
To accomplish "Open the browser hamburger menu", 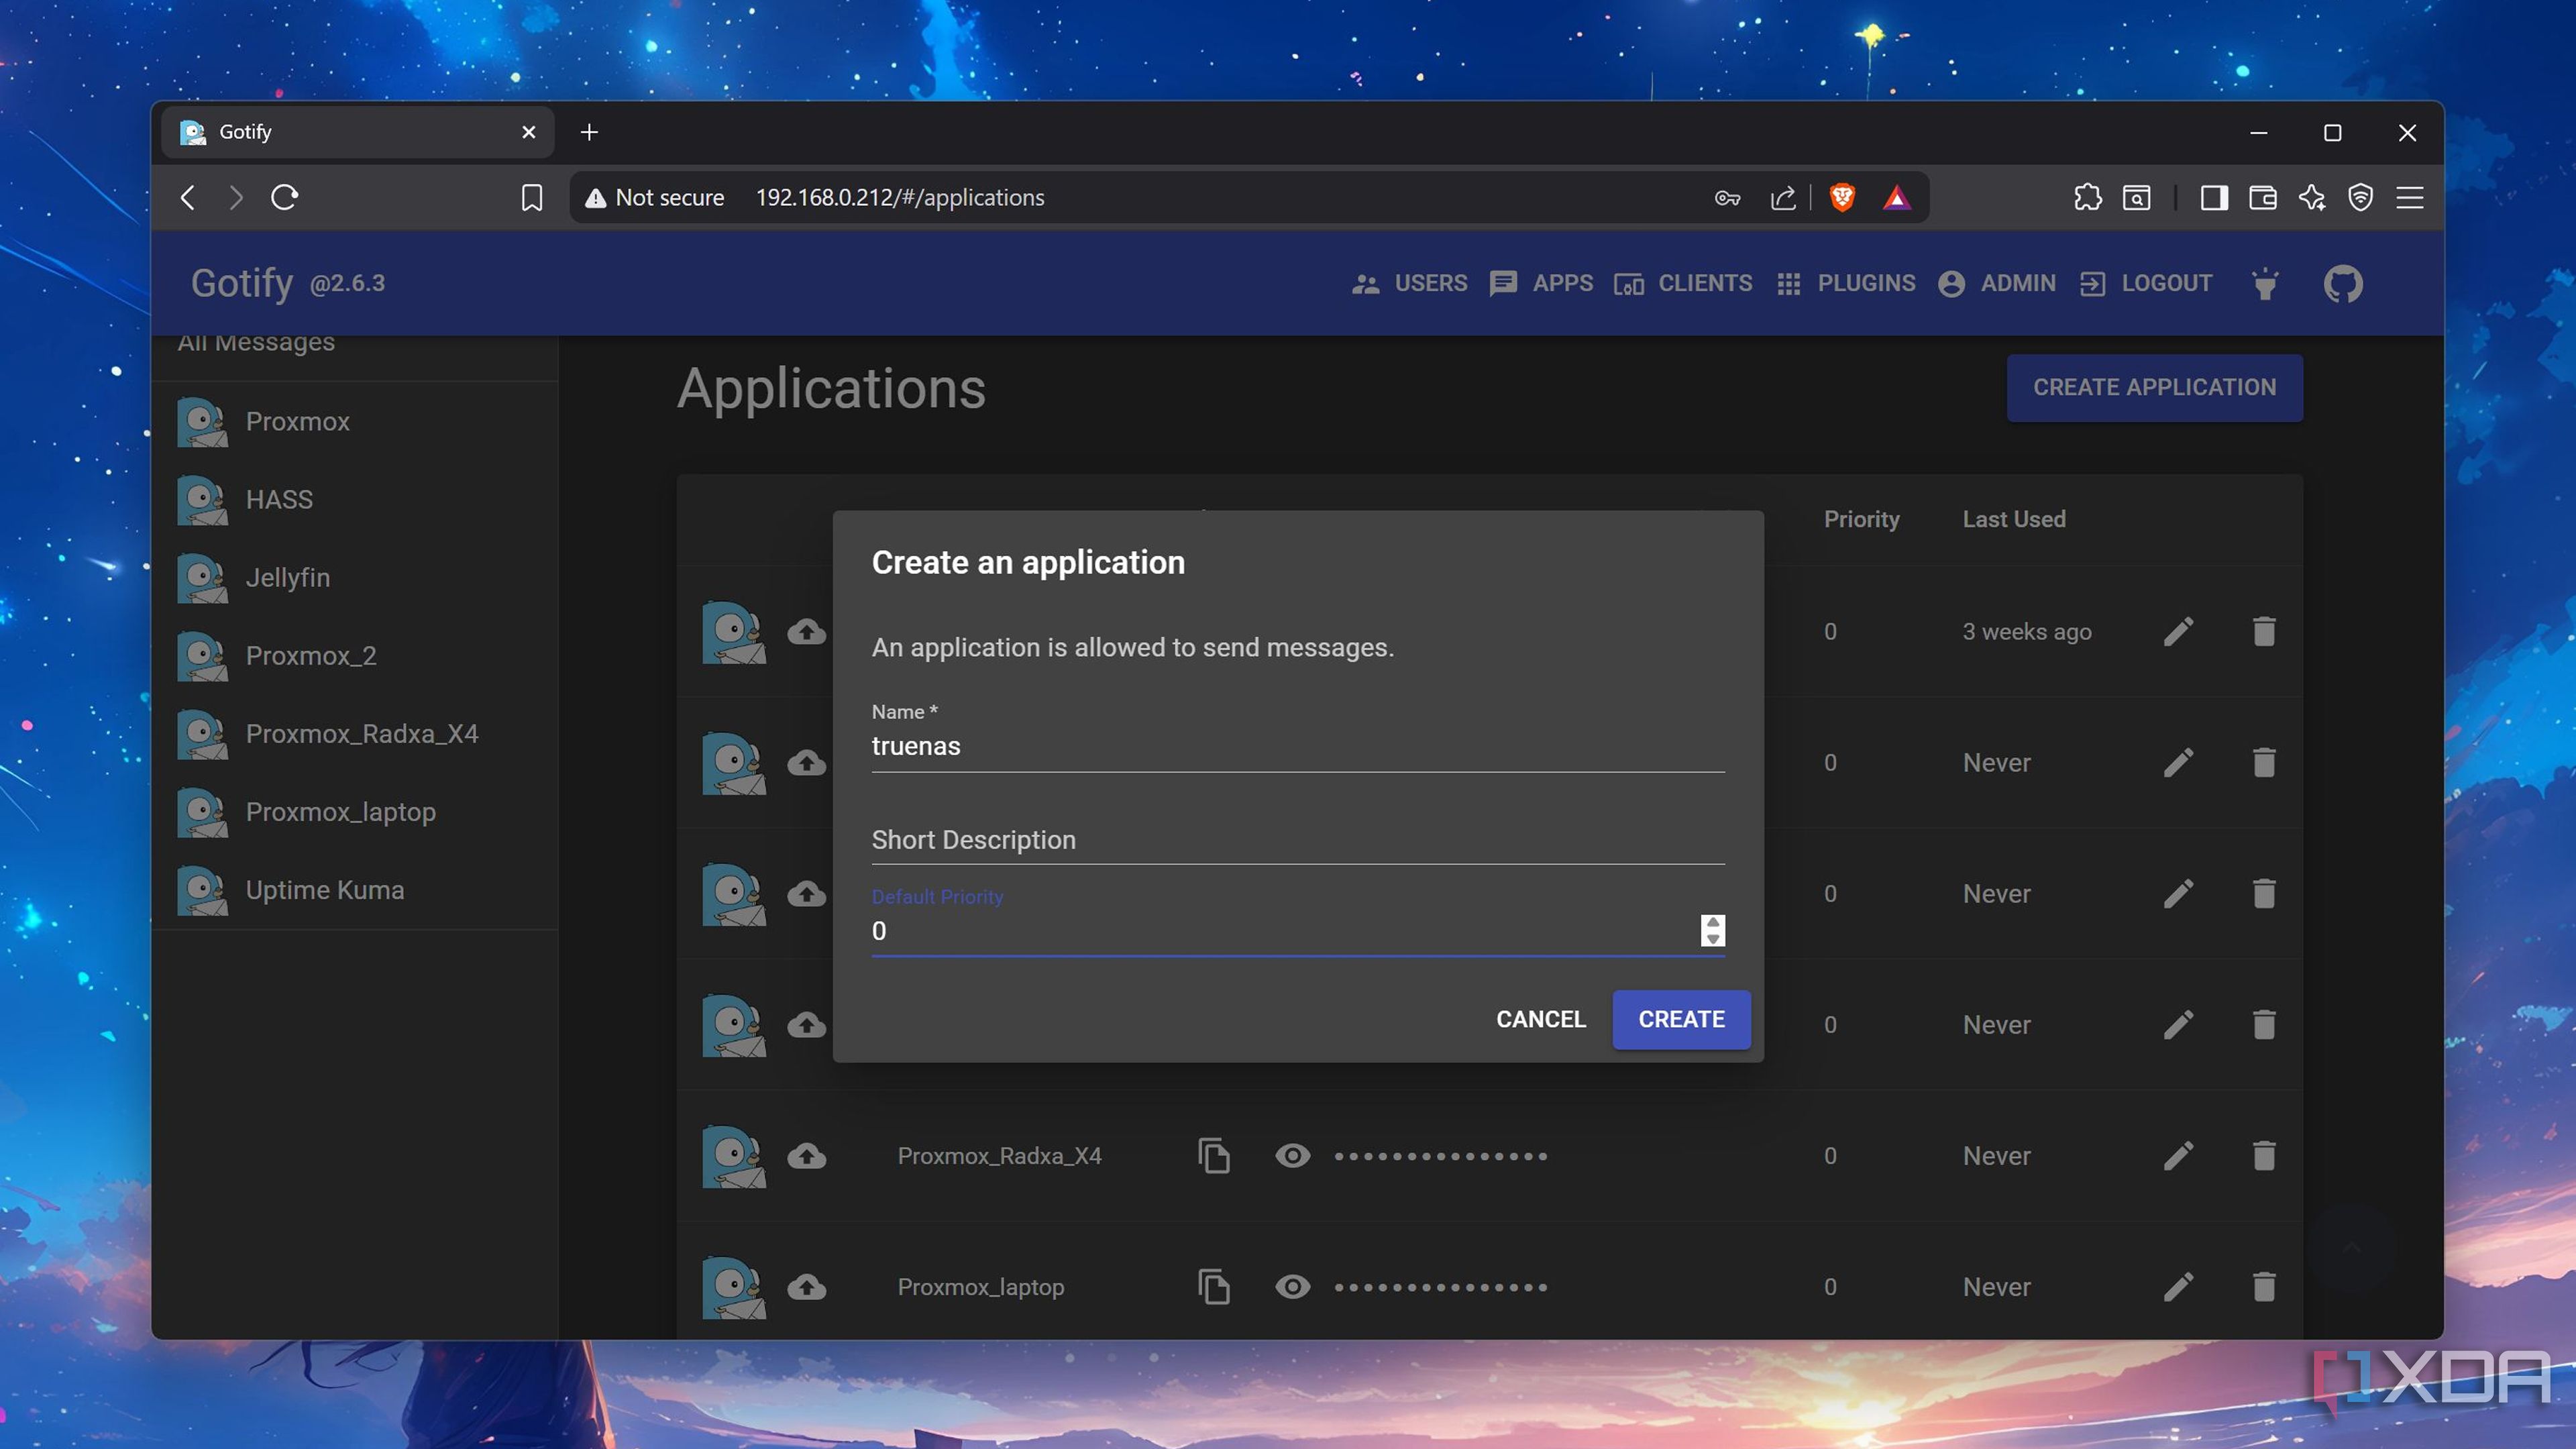I will pyautogui.click(x=2409, y=197).
